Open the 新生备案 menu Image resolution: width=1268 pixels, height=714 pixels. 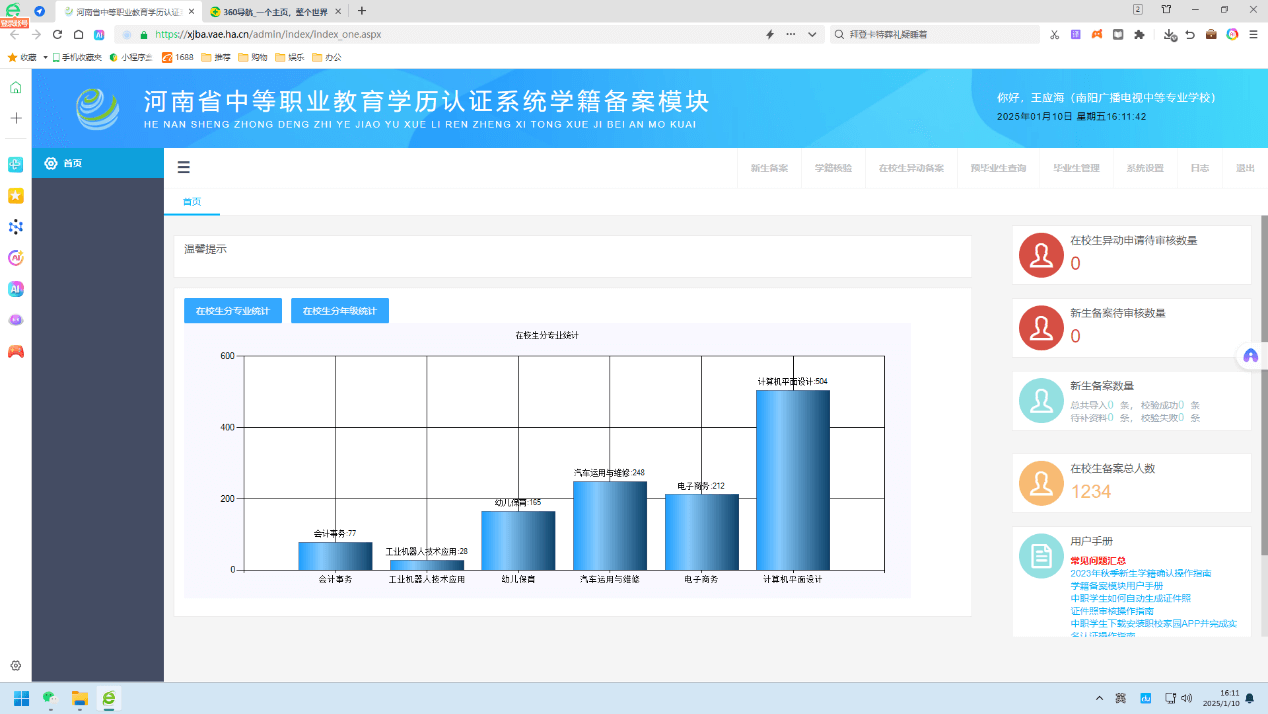[x=769, y=168]
